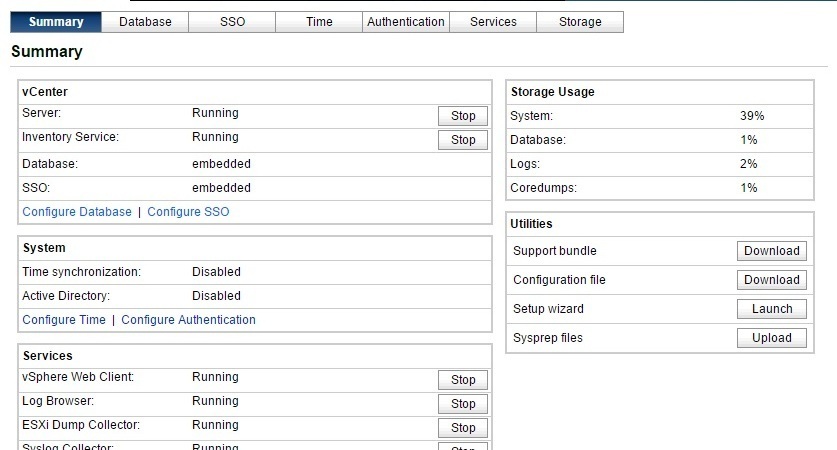The height and width of the screenshot is (450, 837).
Task: Stop the ESXi Dump Collector service
Action: (x=463, y=428)
